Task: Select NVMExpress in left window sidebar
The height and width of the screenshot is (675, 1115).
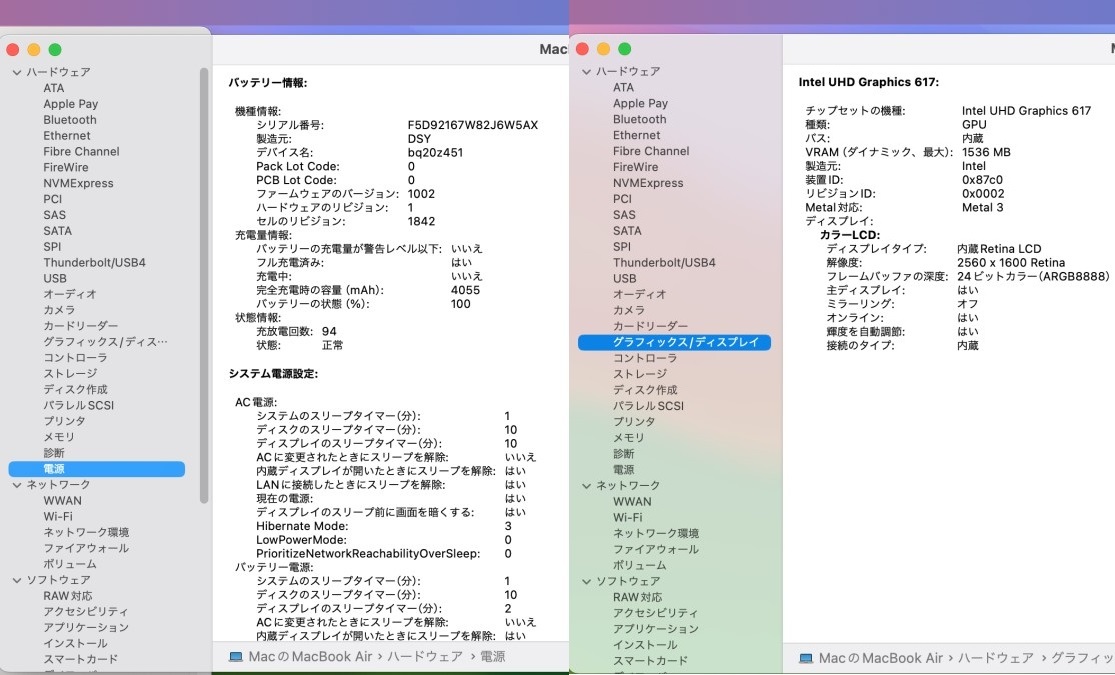Action: [78, 184]
